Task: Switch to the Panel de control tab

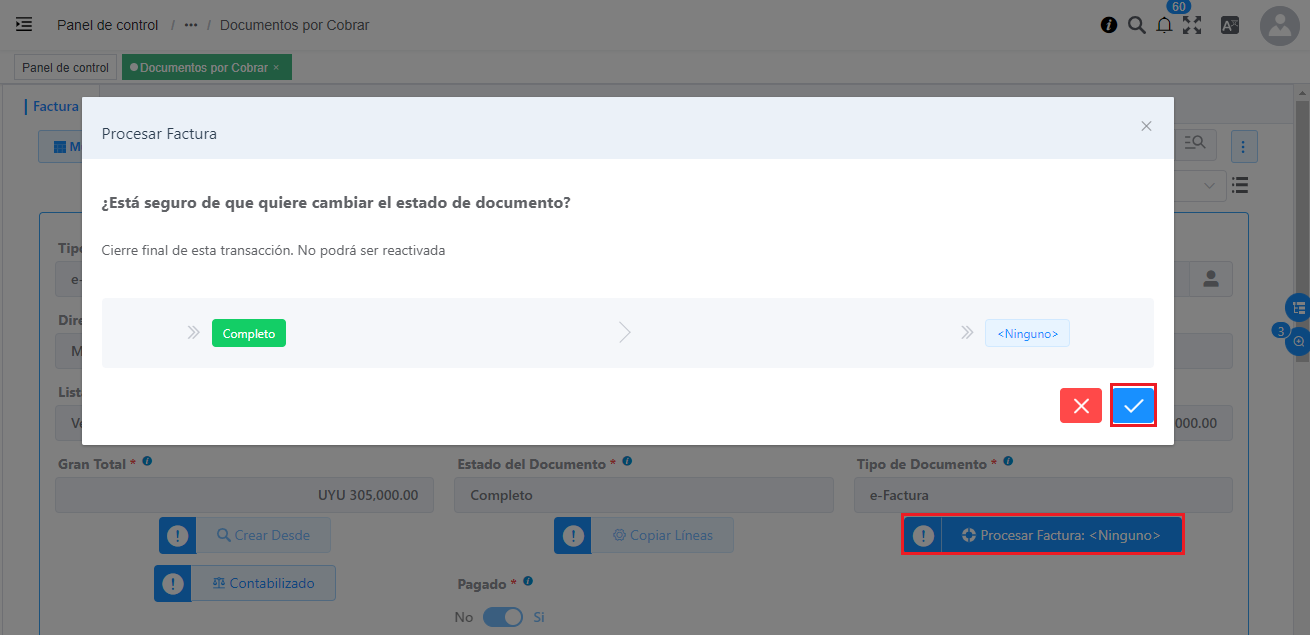Action: coord(65,68)
